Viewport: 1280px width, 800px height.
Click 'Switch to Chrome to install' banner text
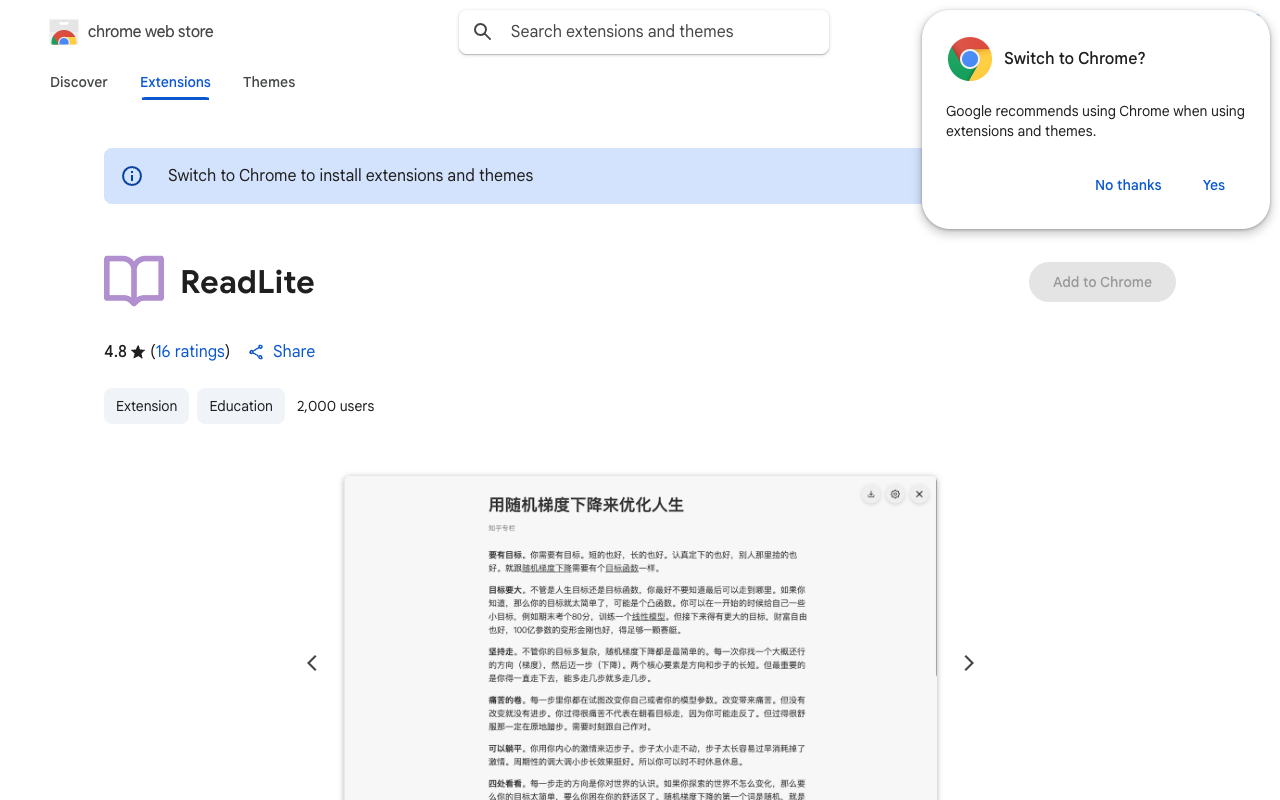click(350, 176)
